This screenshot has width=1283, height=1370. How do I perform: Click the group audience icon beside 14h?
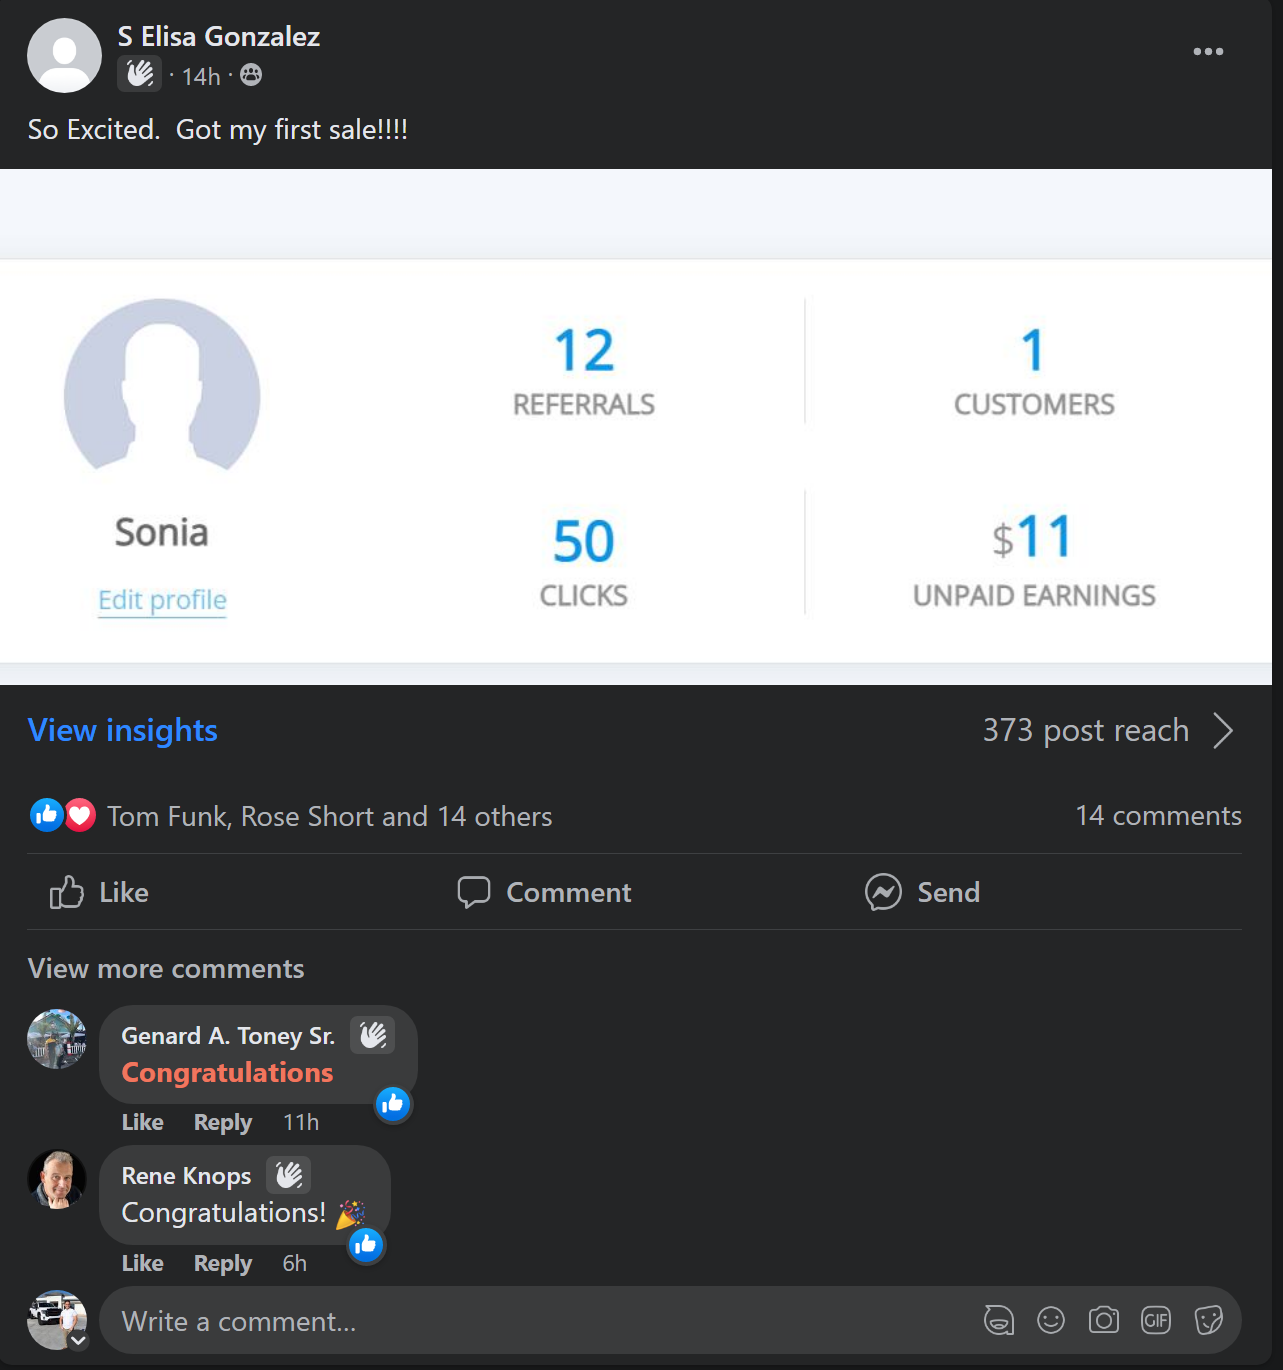tap(251, 75)
